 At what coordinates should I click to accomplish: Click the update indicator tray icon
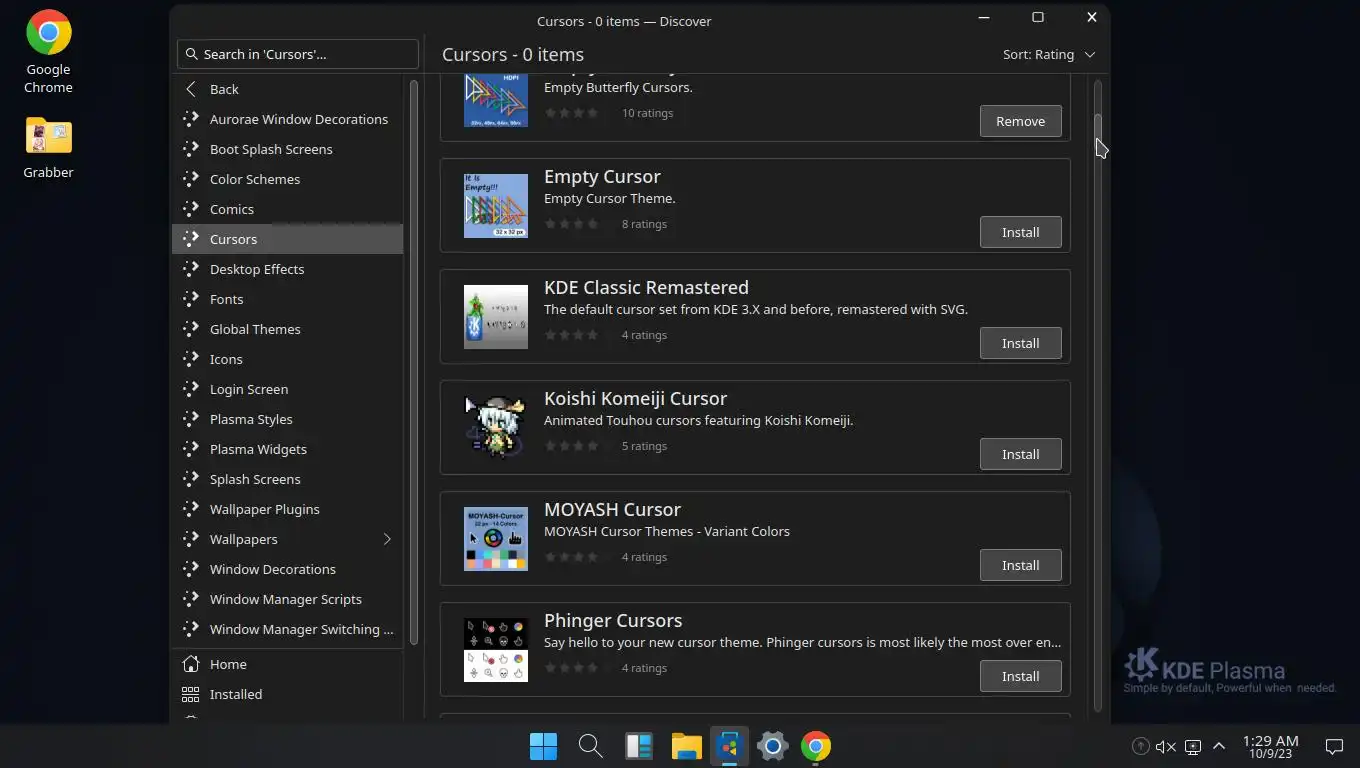tap(1140, 746)
